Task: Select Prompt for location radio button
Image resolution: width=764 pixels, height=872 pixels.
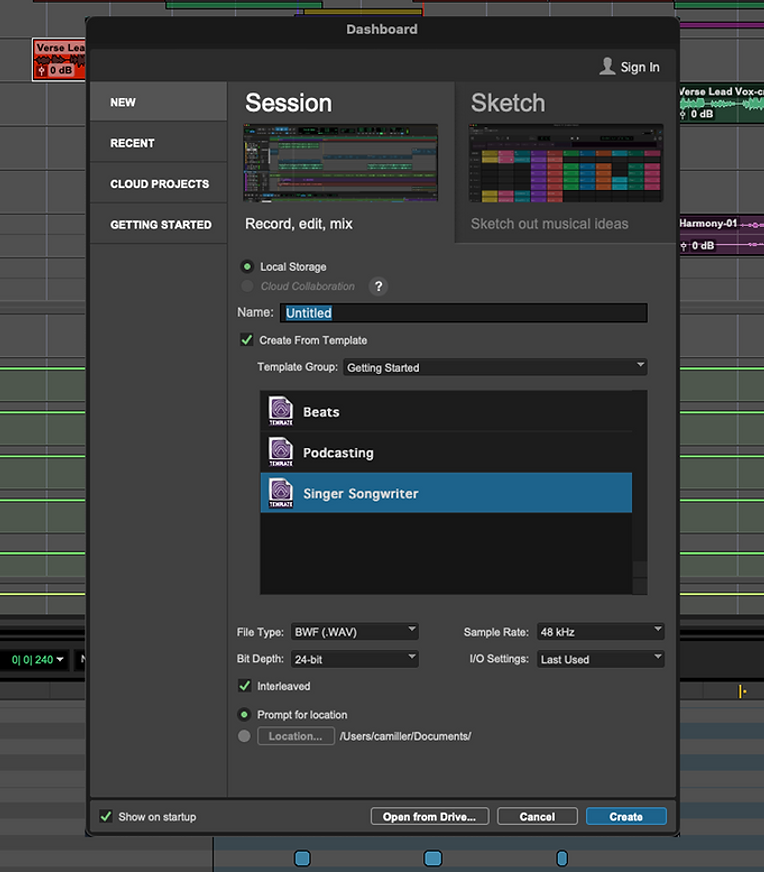Action: pos(244,714)
